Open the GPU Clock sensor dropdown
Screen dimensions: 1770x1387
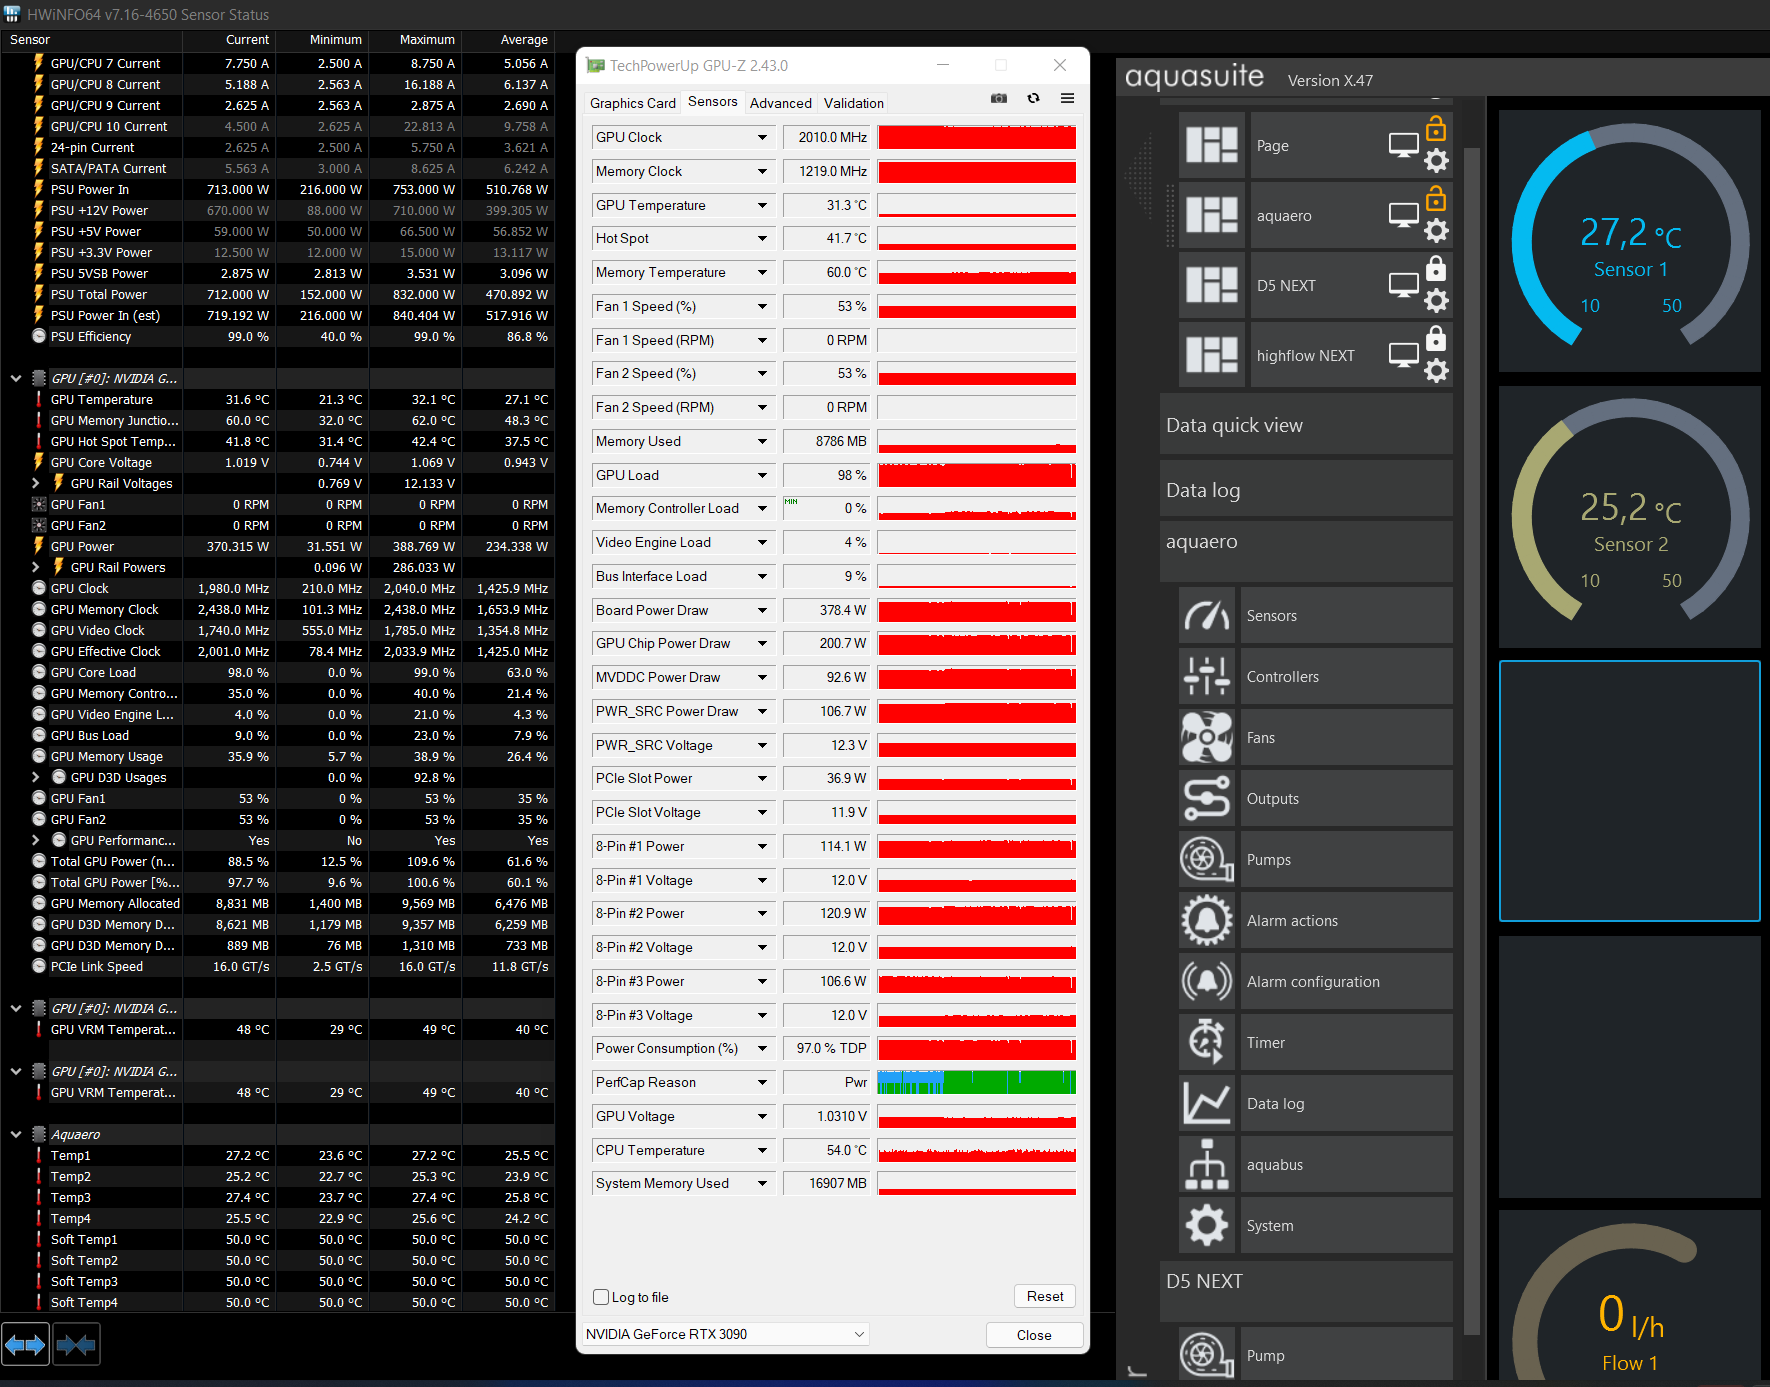click(x=762, y=138)
